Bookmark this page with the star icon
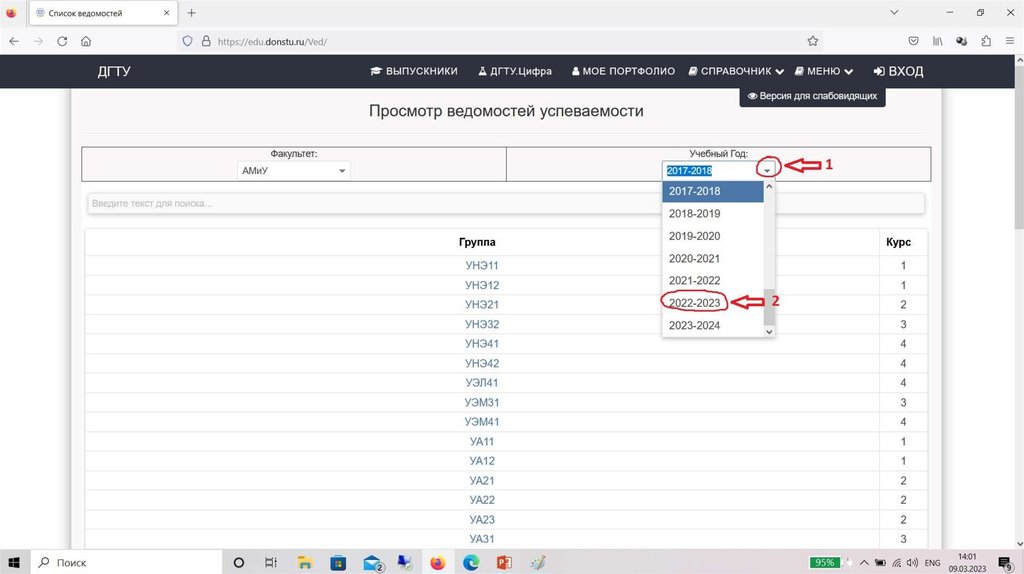This screenshot has height=574, width=1024. click(x=813, y=41)
